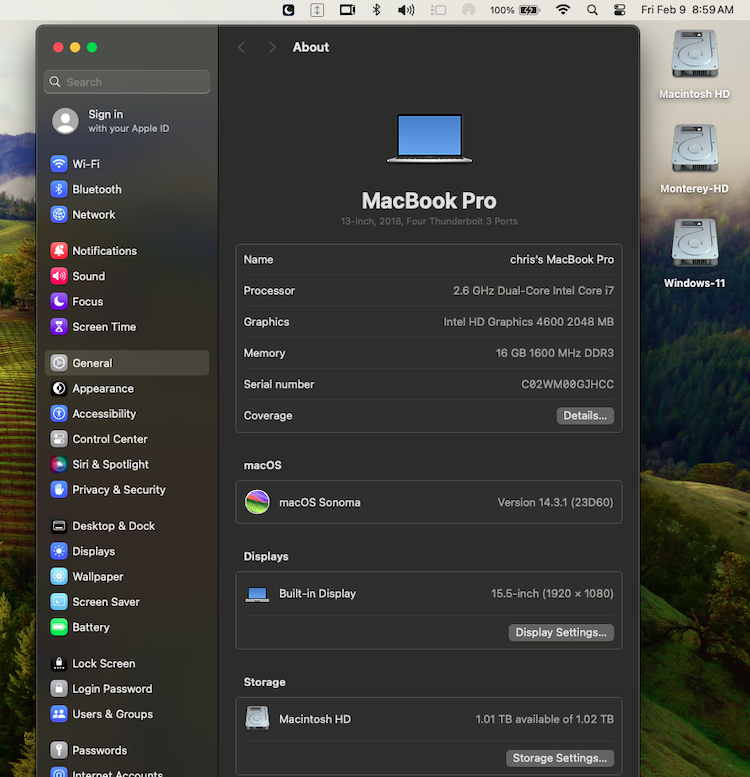Select Network in the sidebar

(127, 215)
